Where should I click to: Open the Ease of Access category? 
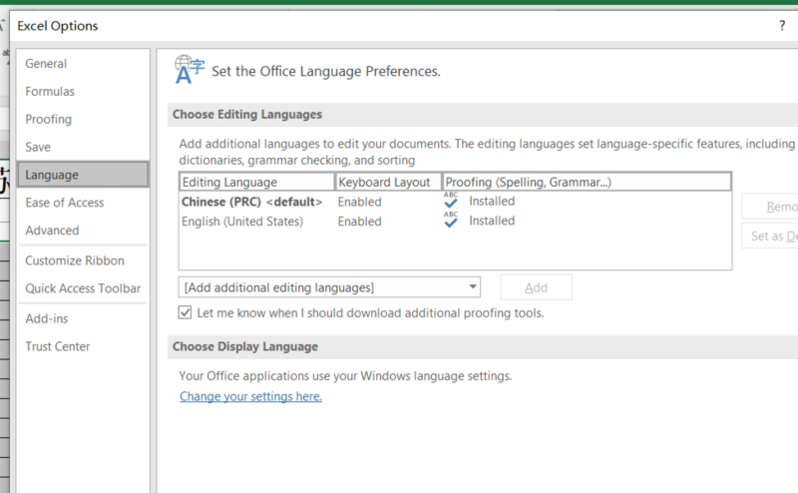click(x=64, y=203)
